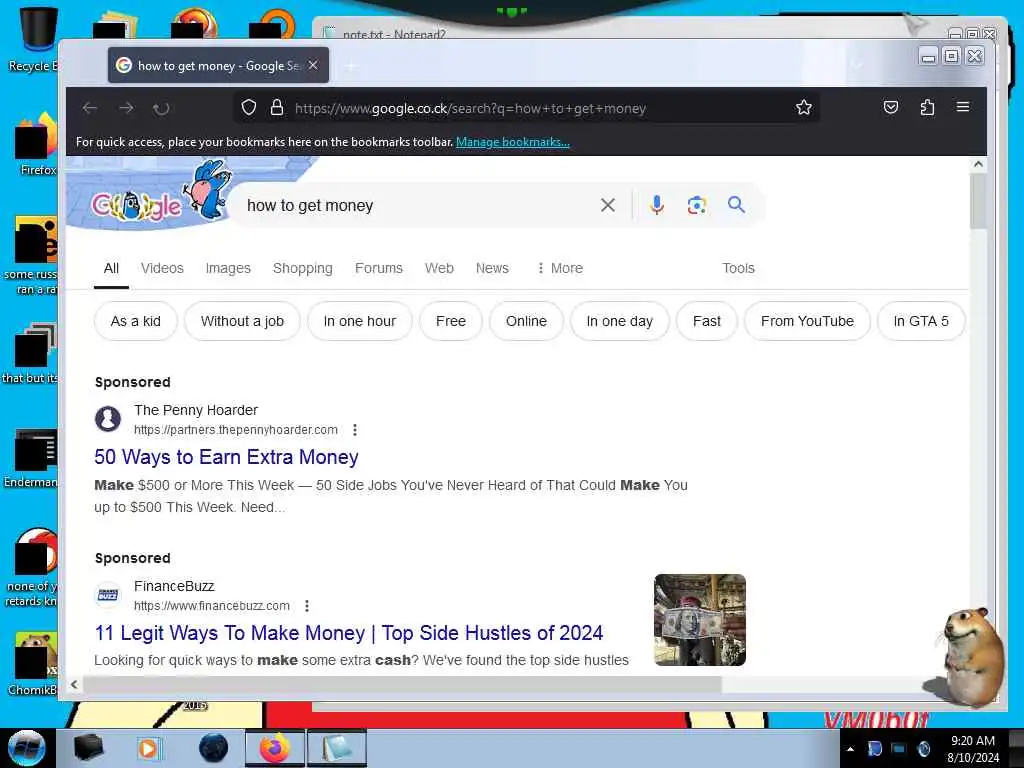Viewport: 1024px width, 768px height.
Task: Select the 'Free' suggestion chip
Action: (451, 321)
